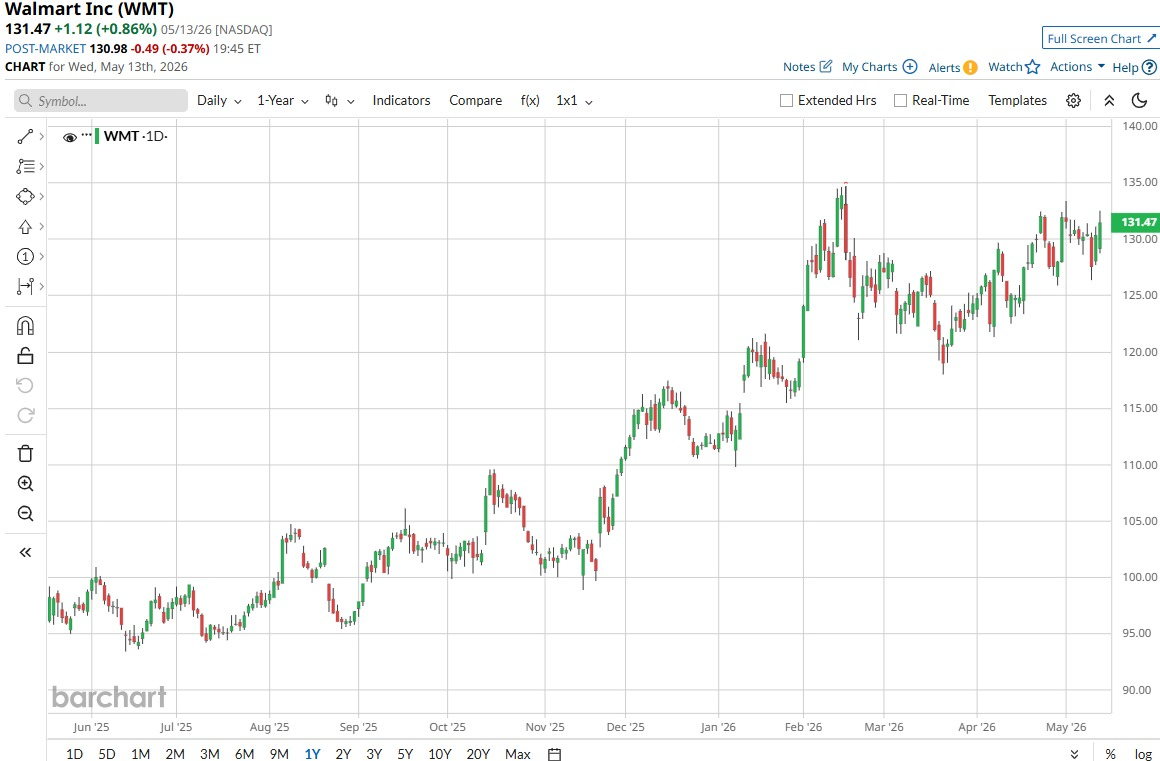This screenshot has height=761, width=1160.
Task: Expand the Actions dropdown menu
Action: [1077, 67]
